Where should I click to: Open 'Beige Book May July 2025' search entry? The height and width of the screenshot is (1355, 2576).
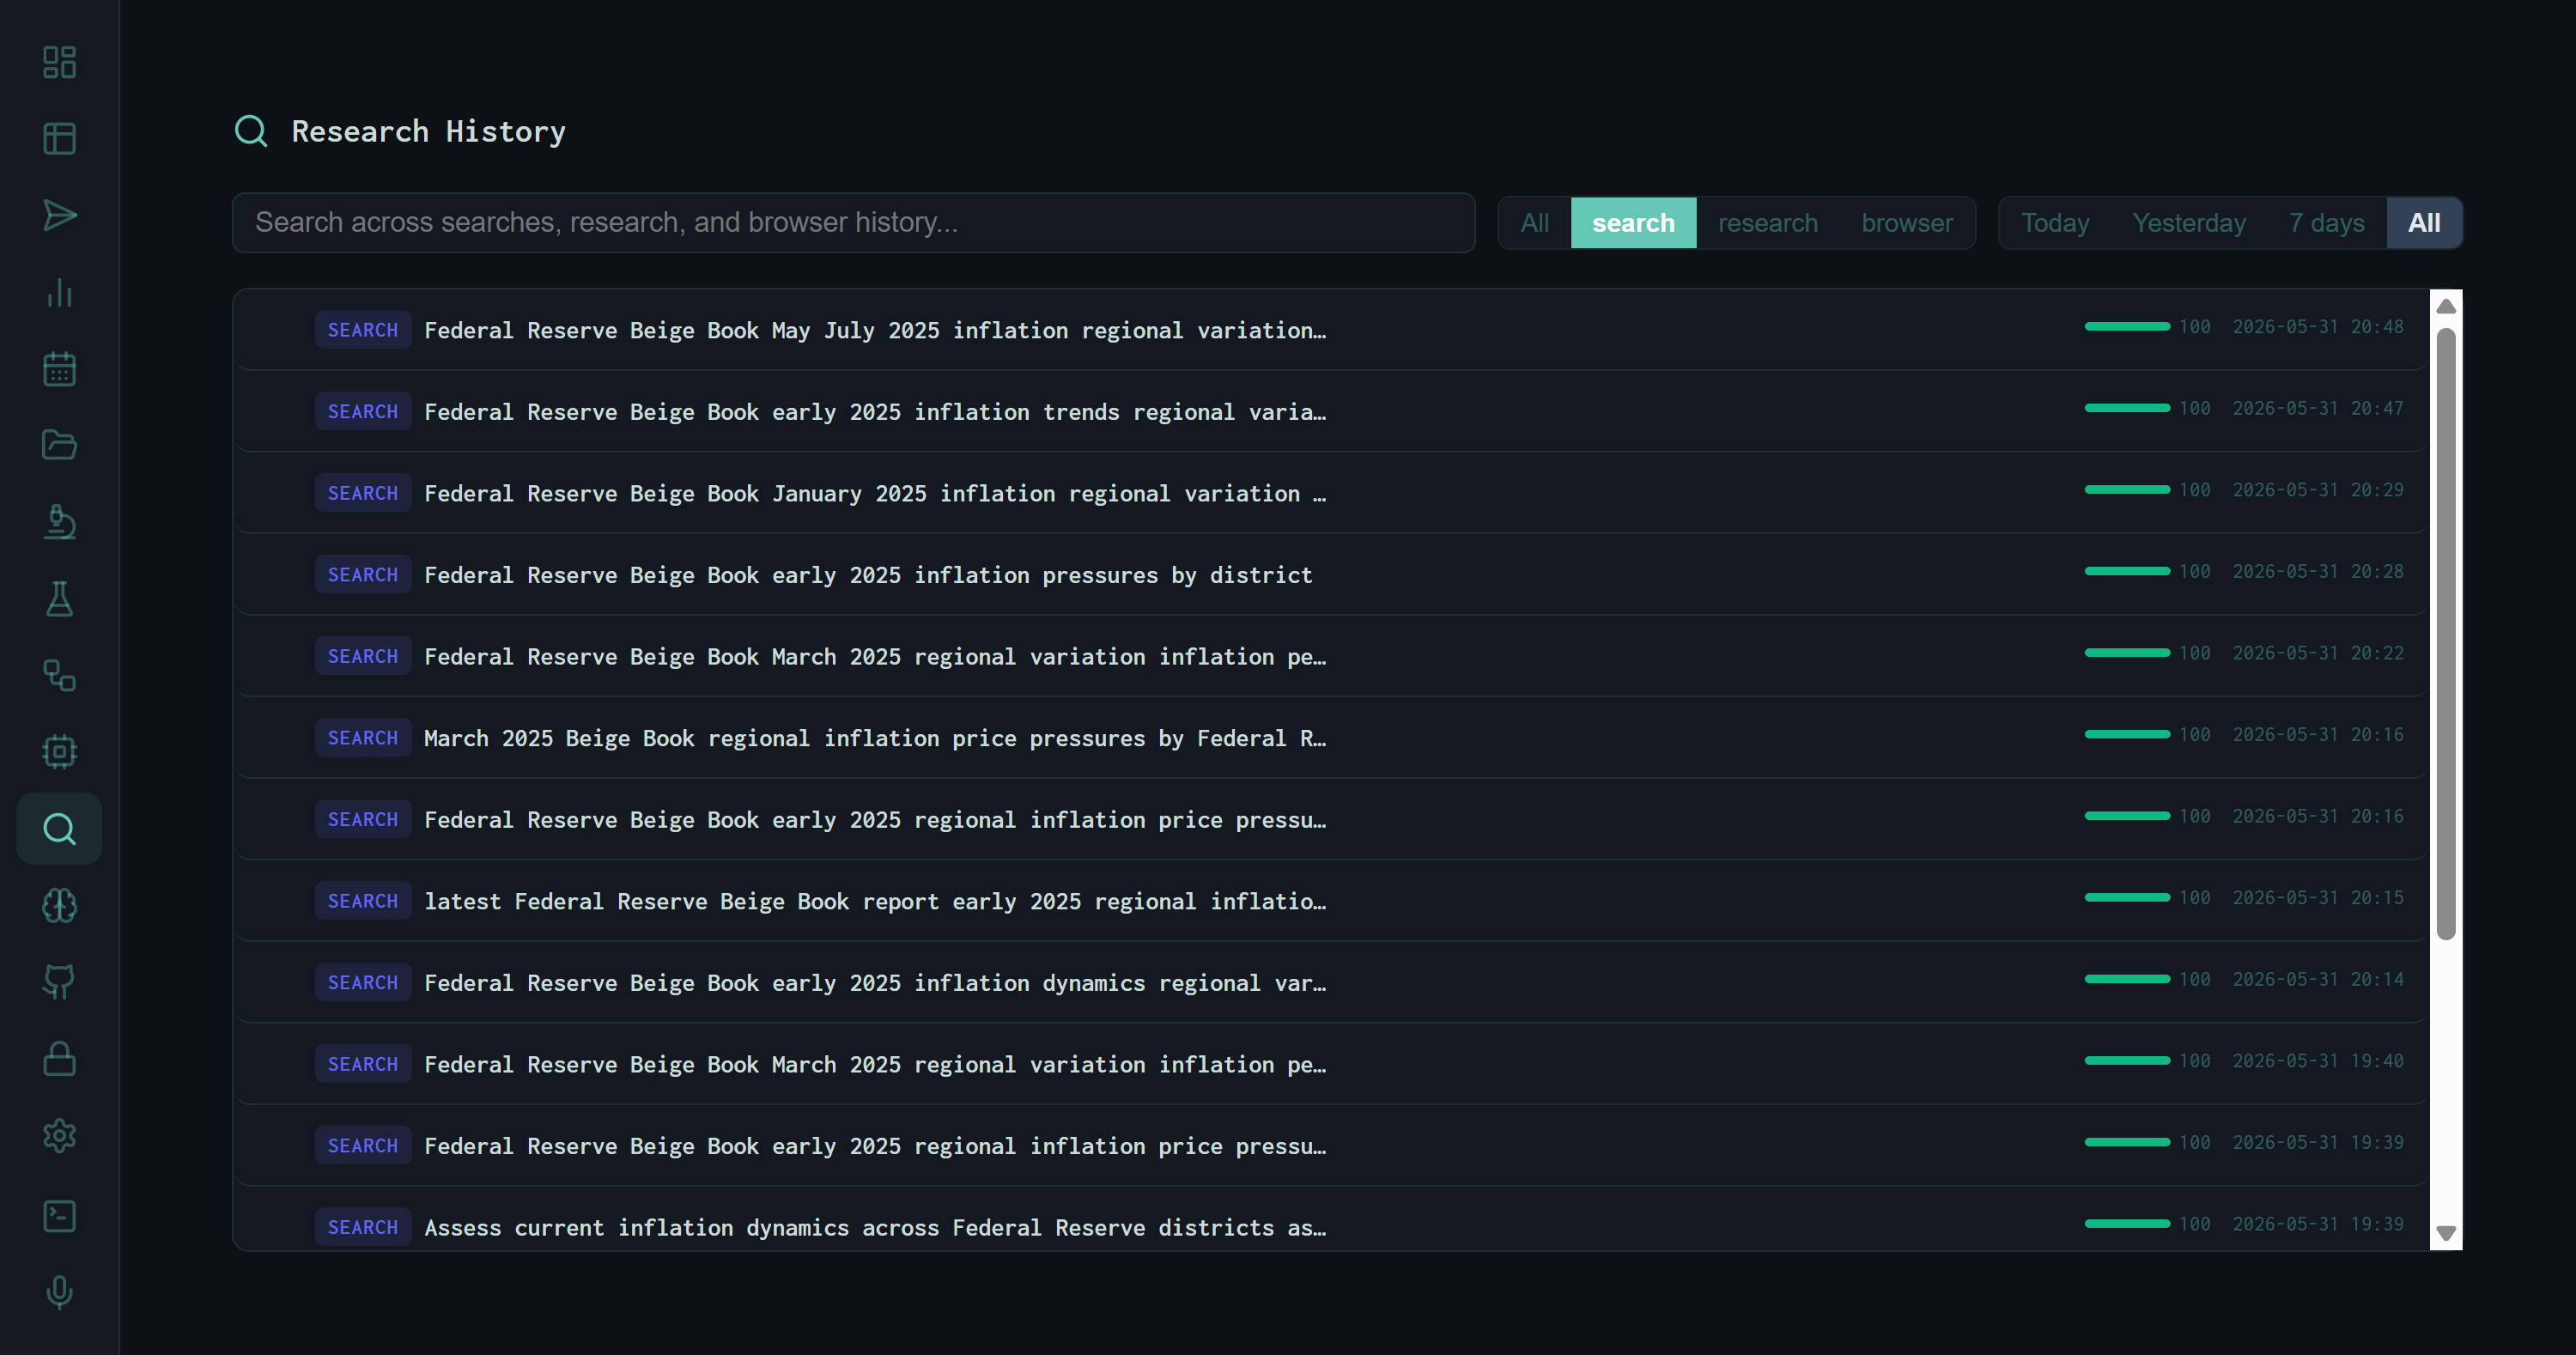tap(1331, 329)
